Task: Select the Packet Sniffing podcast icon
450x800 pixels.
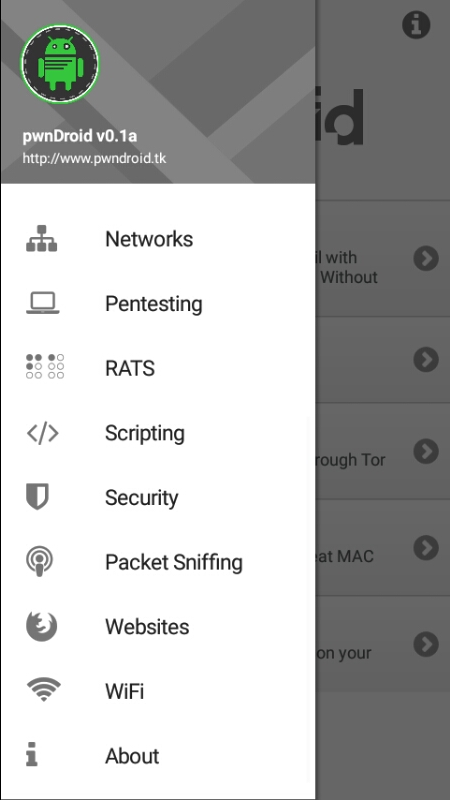Action: (x=39, y=561)
